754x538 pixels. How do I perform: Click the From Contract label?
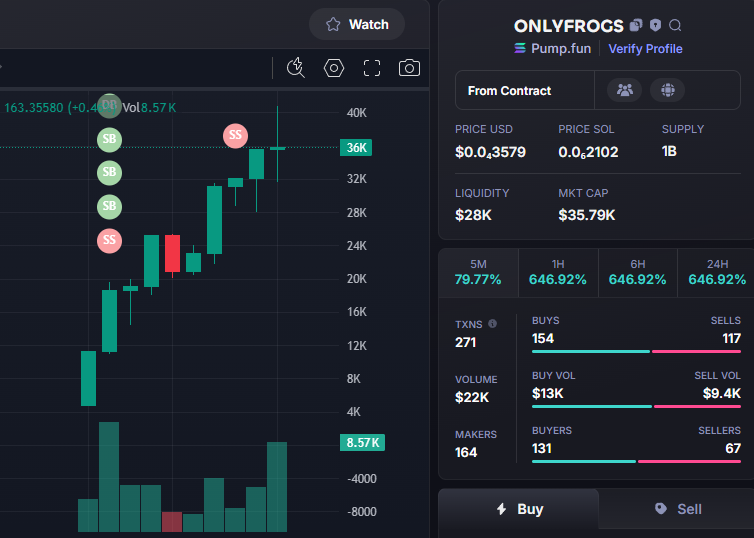(509, 91)
